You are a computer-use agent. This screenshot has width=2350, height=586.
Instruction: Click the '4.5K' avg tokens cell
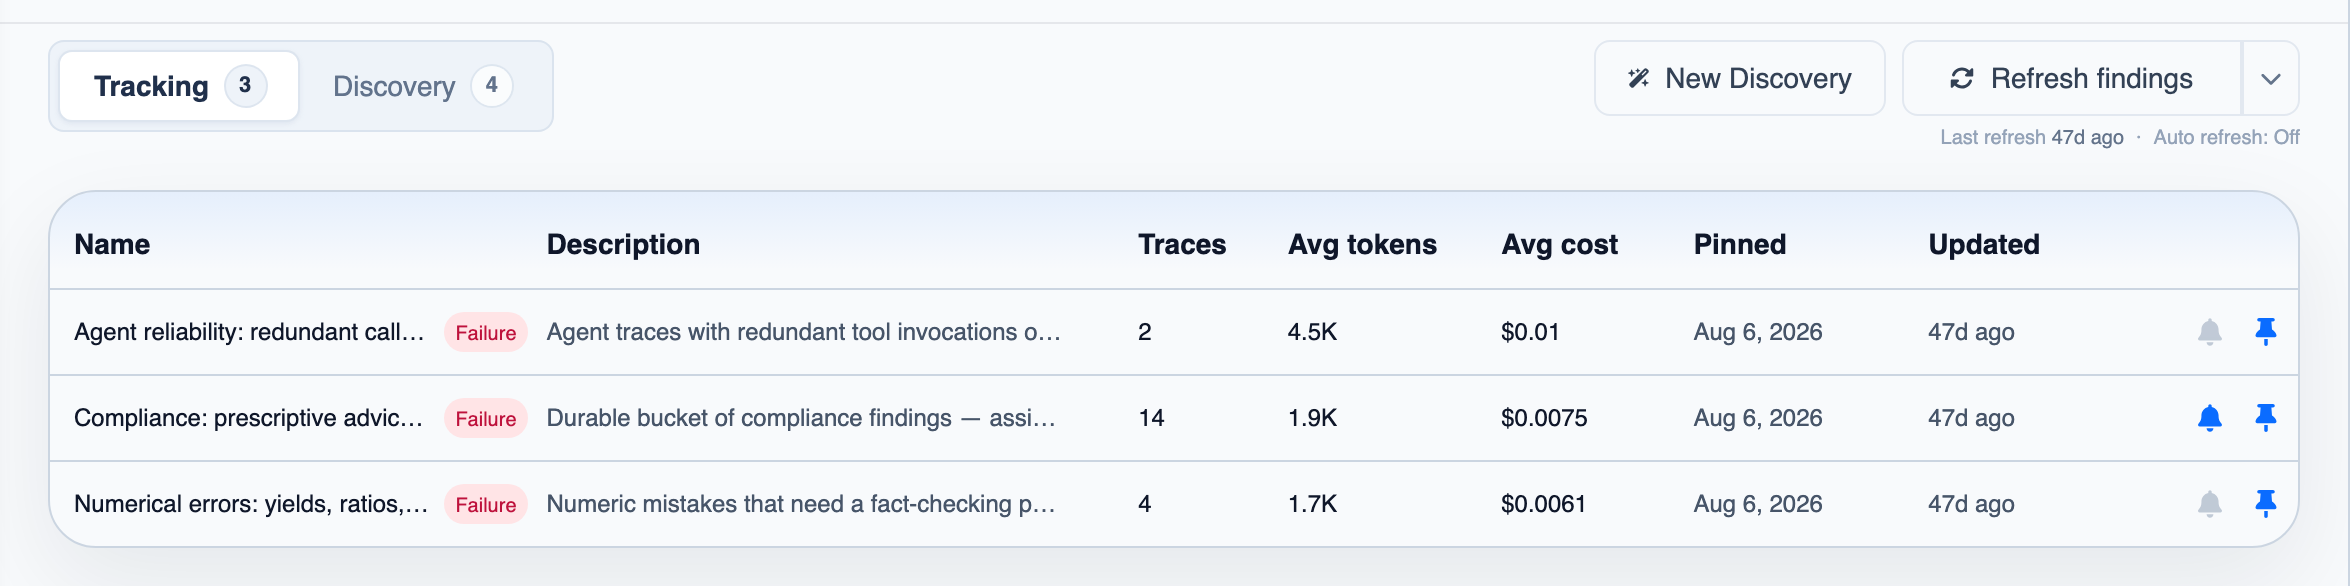coord(1312,332)
